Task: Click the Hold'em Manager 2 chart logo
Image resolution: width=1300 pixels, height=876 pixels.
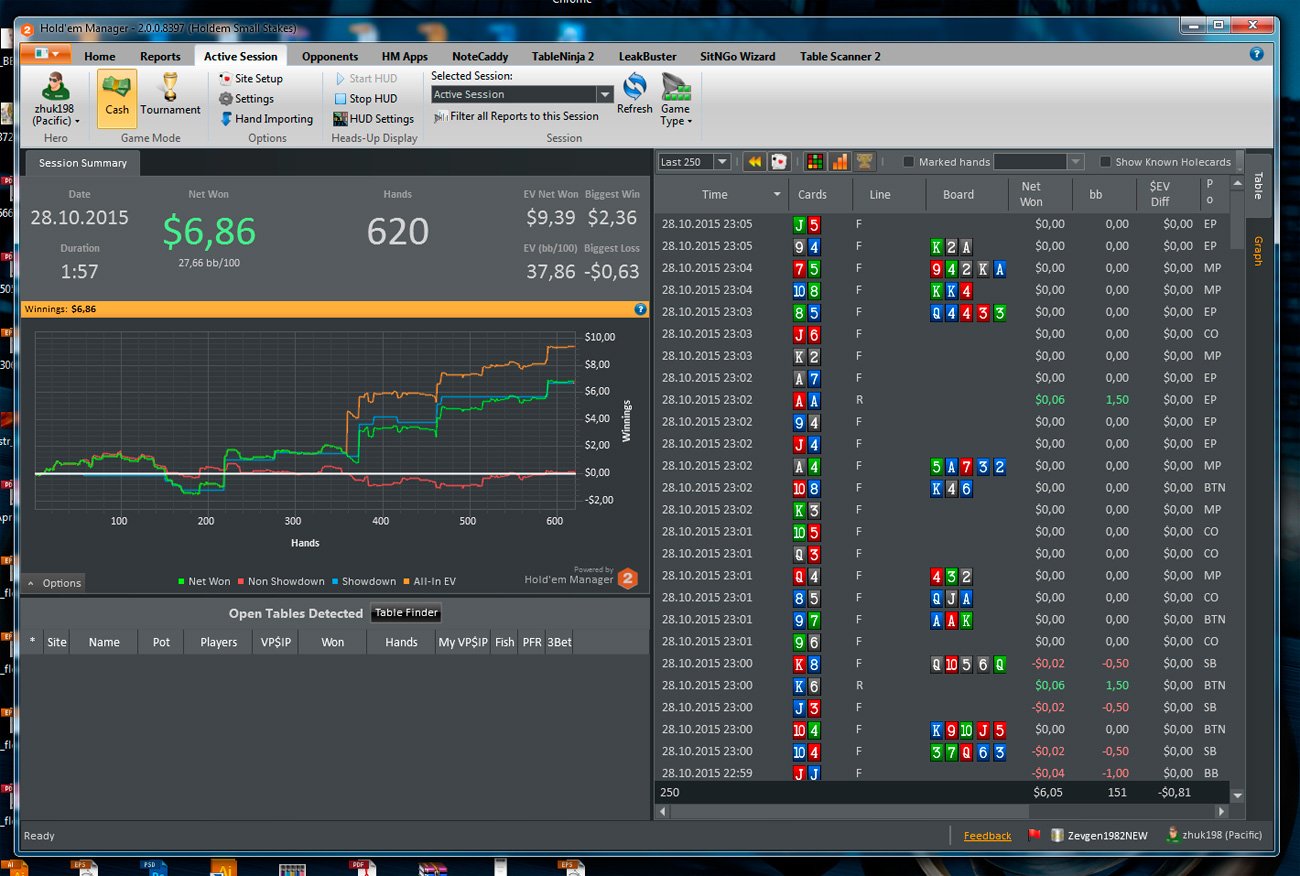Action: click(627, 578)
